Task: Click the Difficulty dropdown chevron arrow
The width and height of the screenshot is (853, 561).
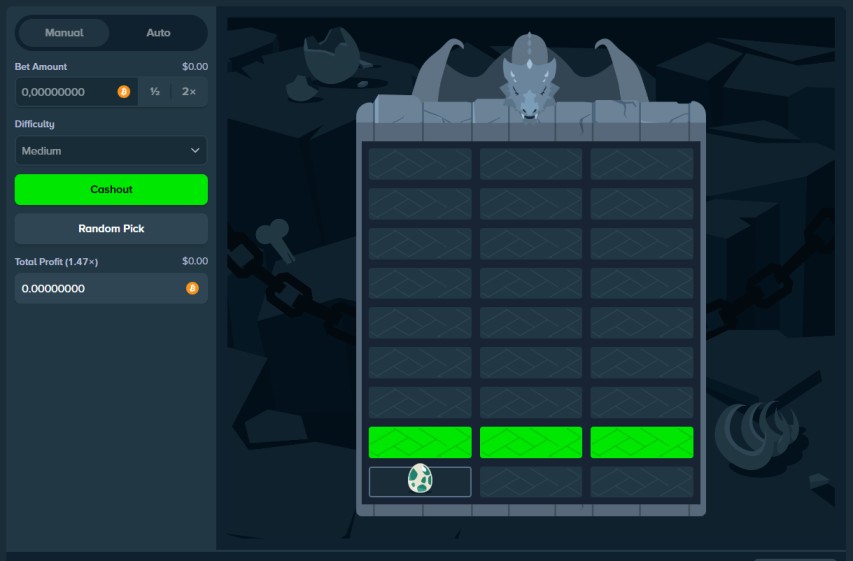Action: click(195, 151)
